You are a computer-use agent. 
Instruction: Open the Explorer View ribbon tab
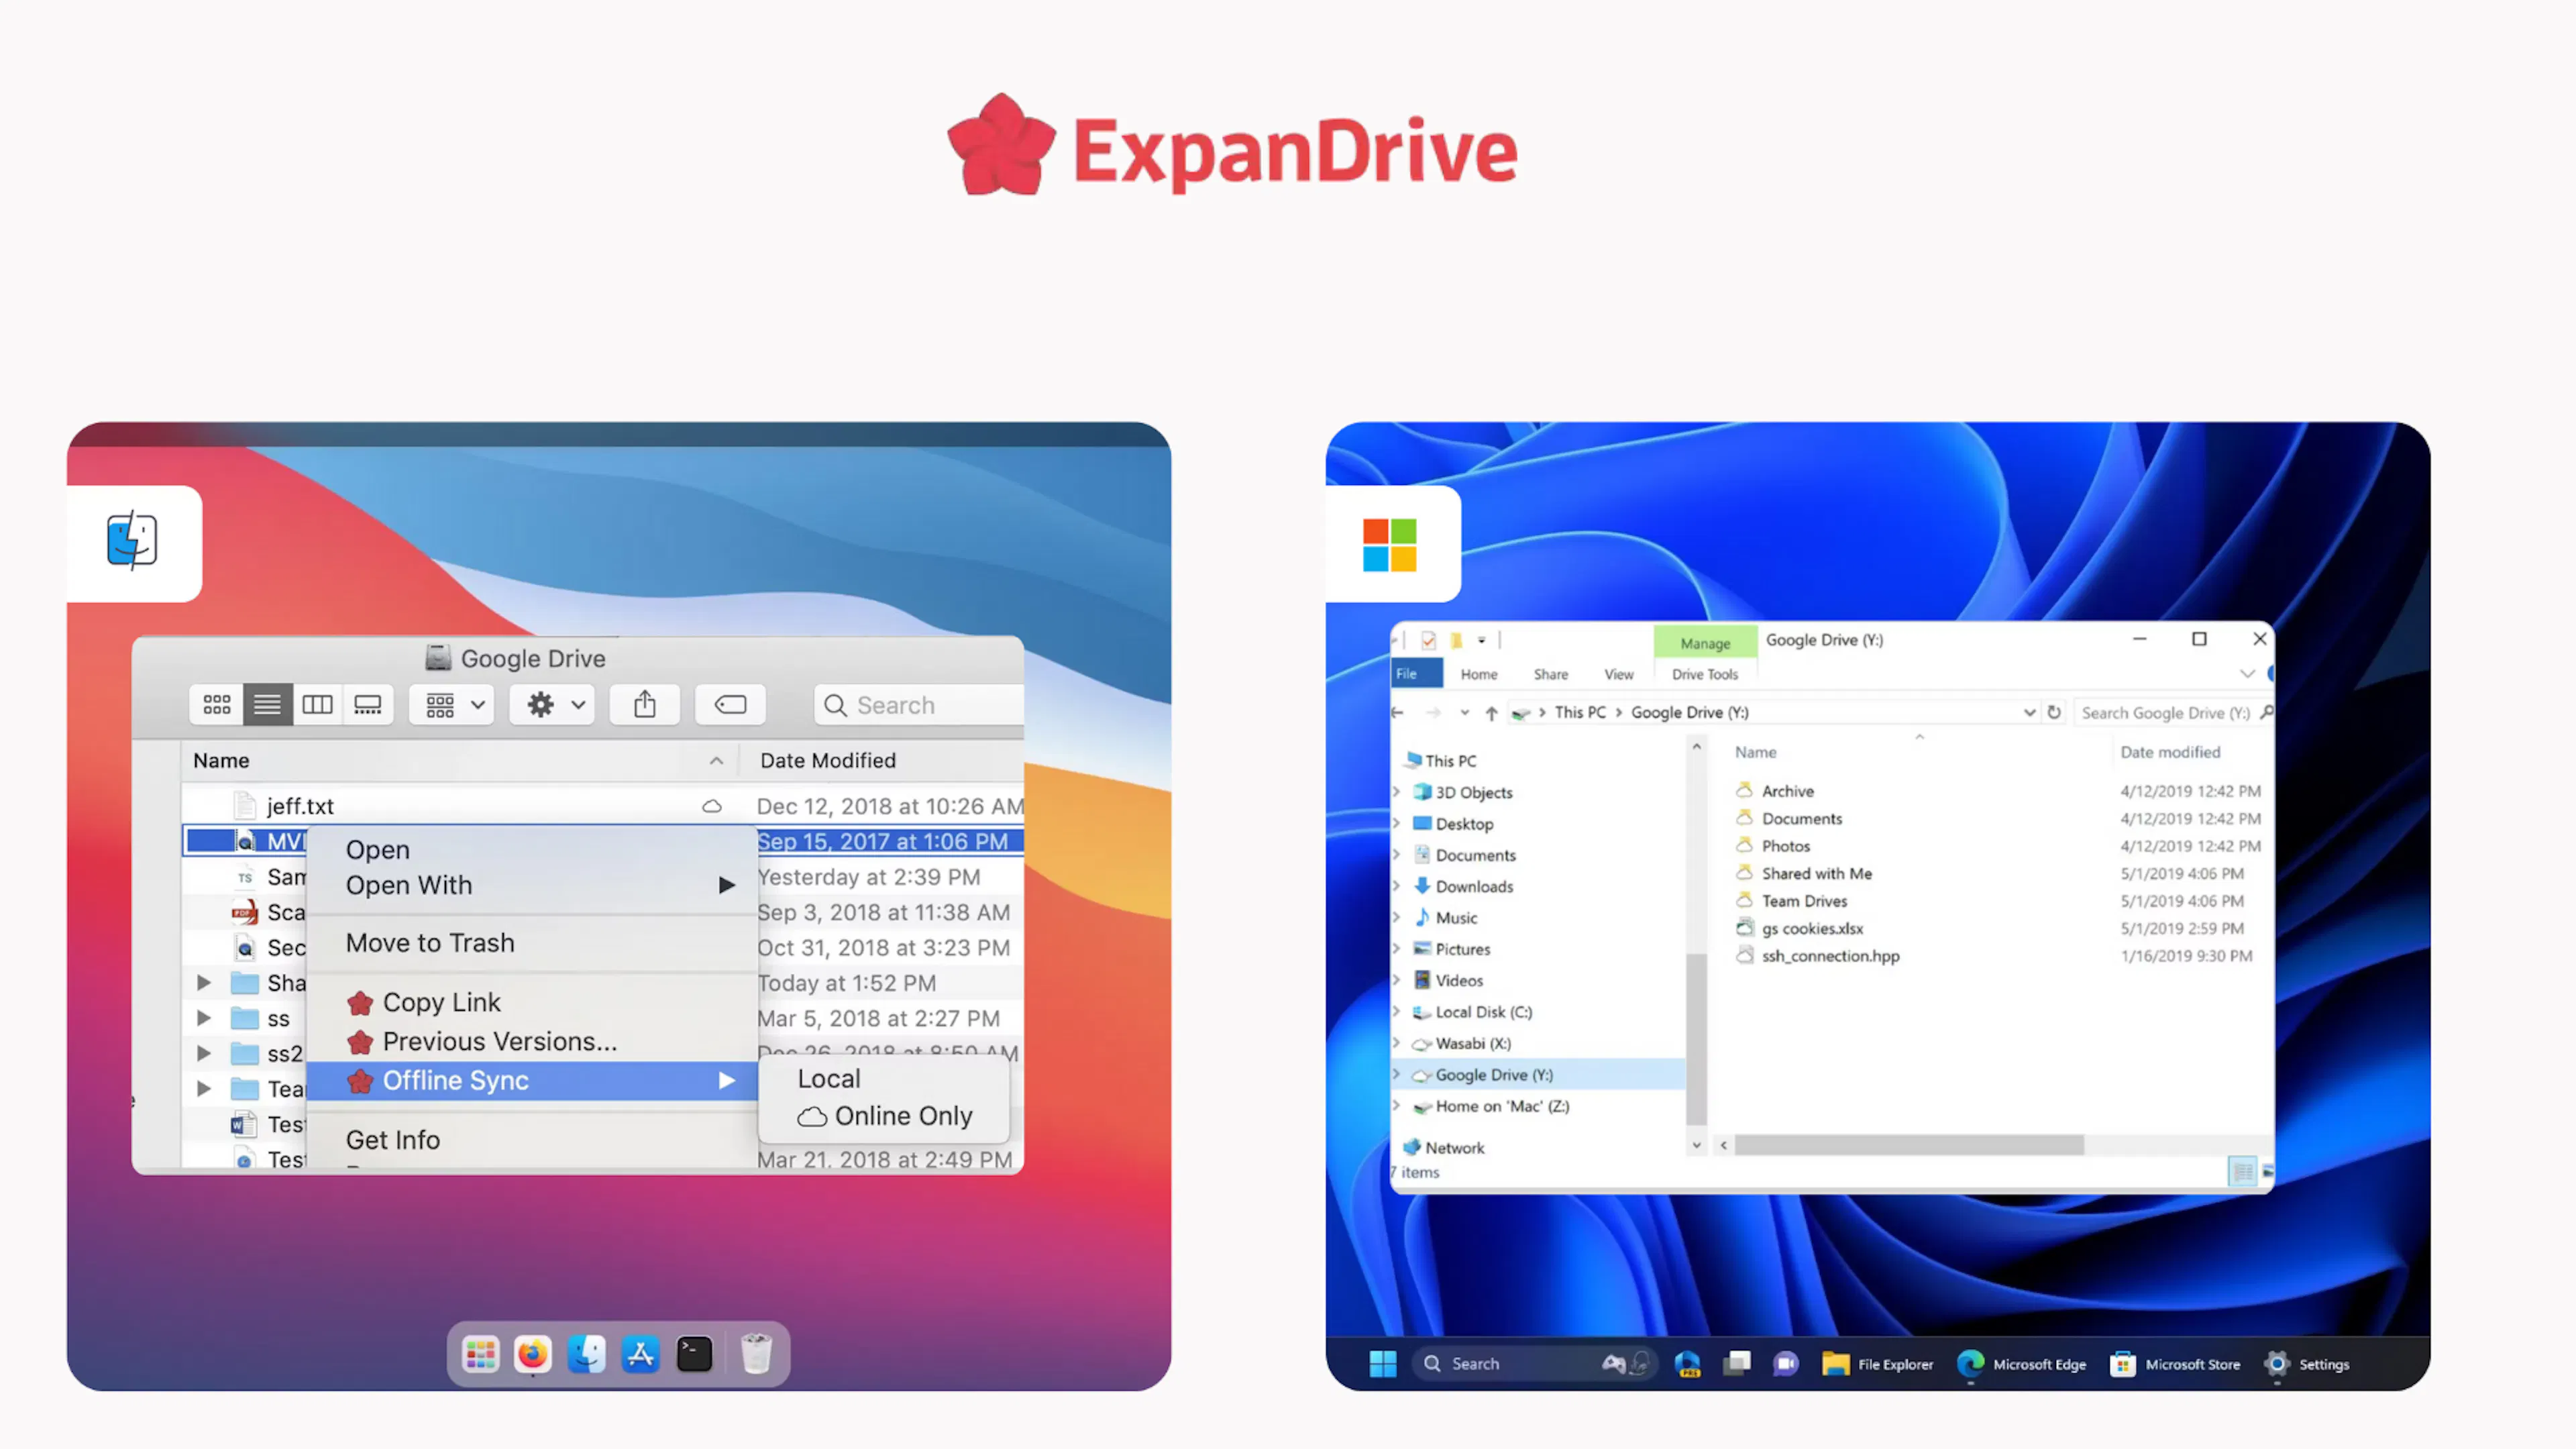1618,674
